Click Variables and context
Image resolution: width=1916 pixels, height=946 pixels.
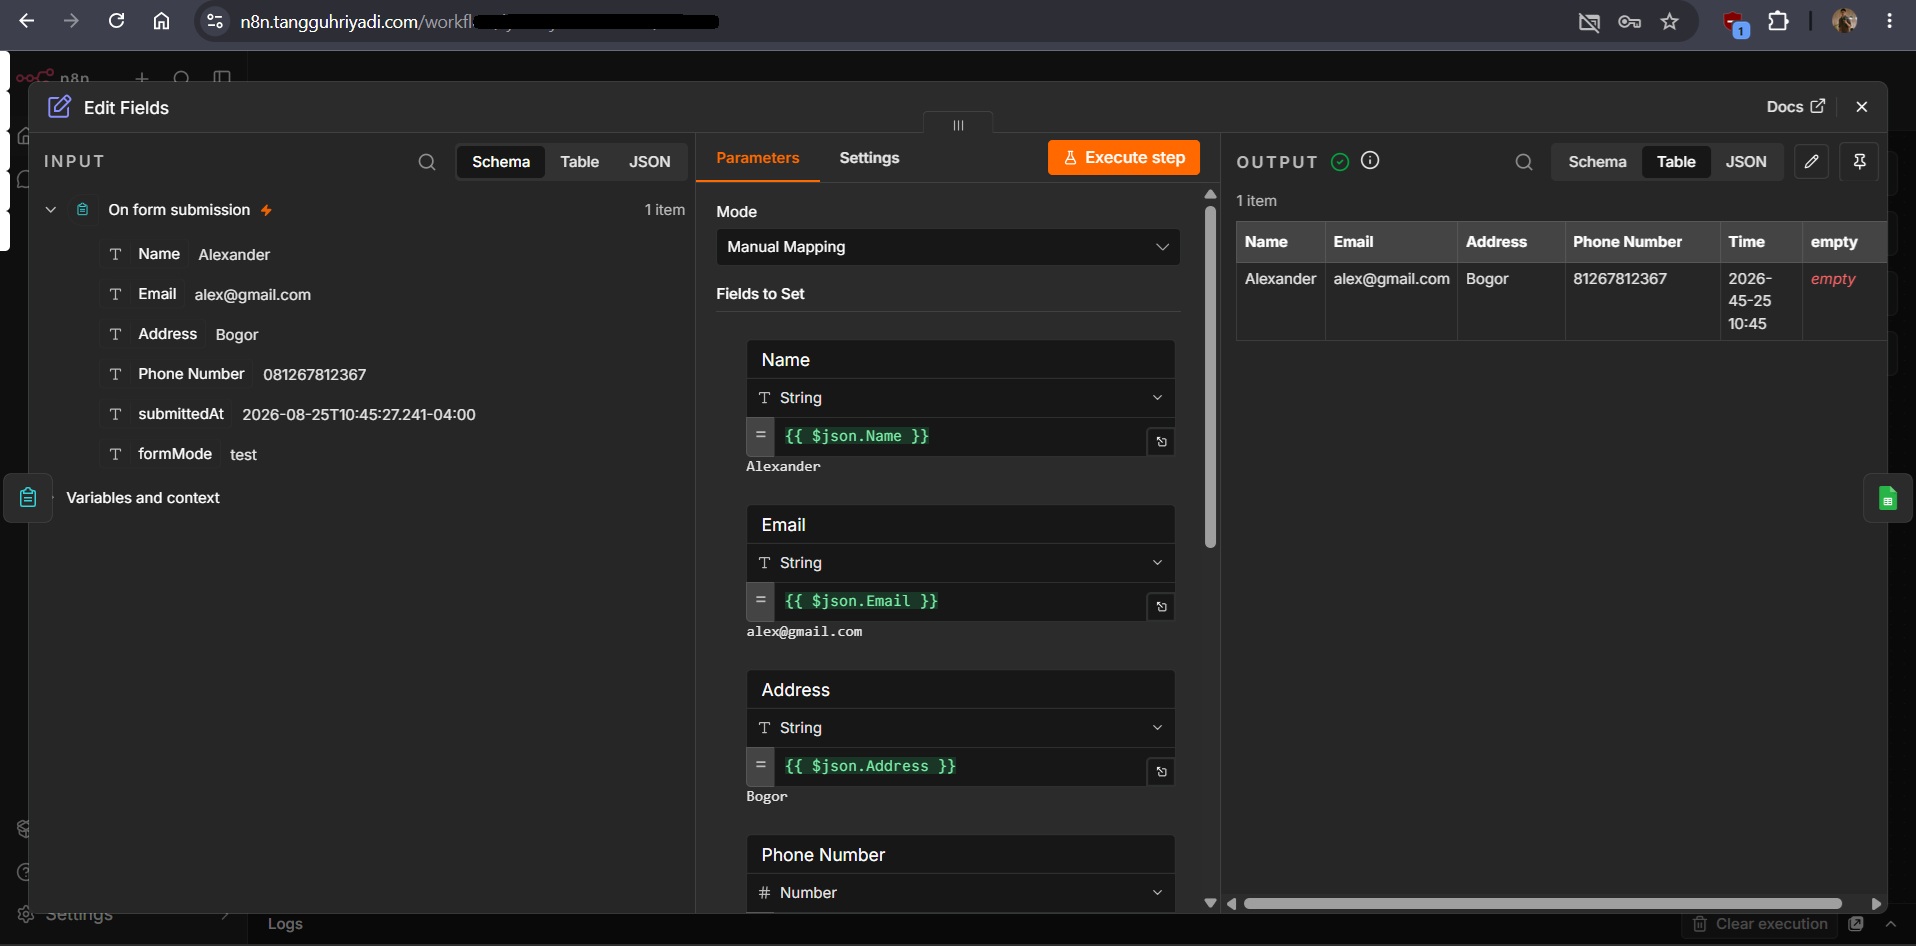pyautogui.click(x=143, y=498)
